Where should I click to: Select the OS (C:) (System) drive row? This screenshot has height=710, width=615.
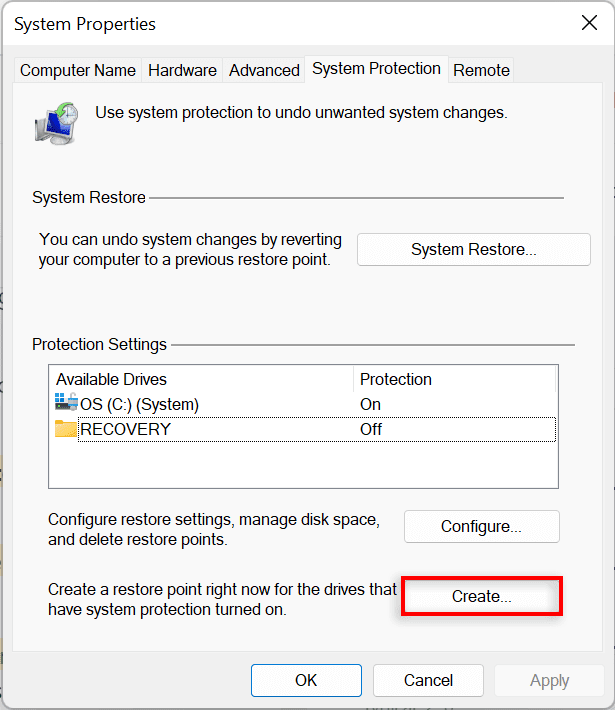click(x=303, y=404)
